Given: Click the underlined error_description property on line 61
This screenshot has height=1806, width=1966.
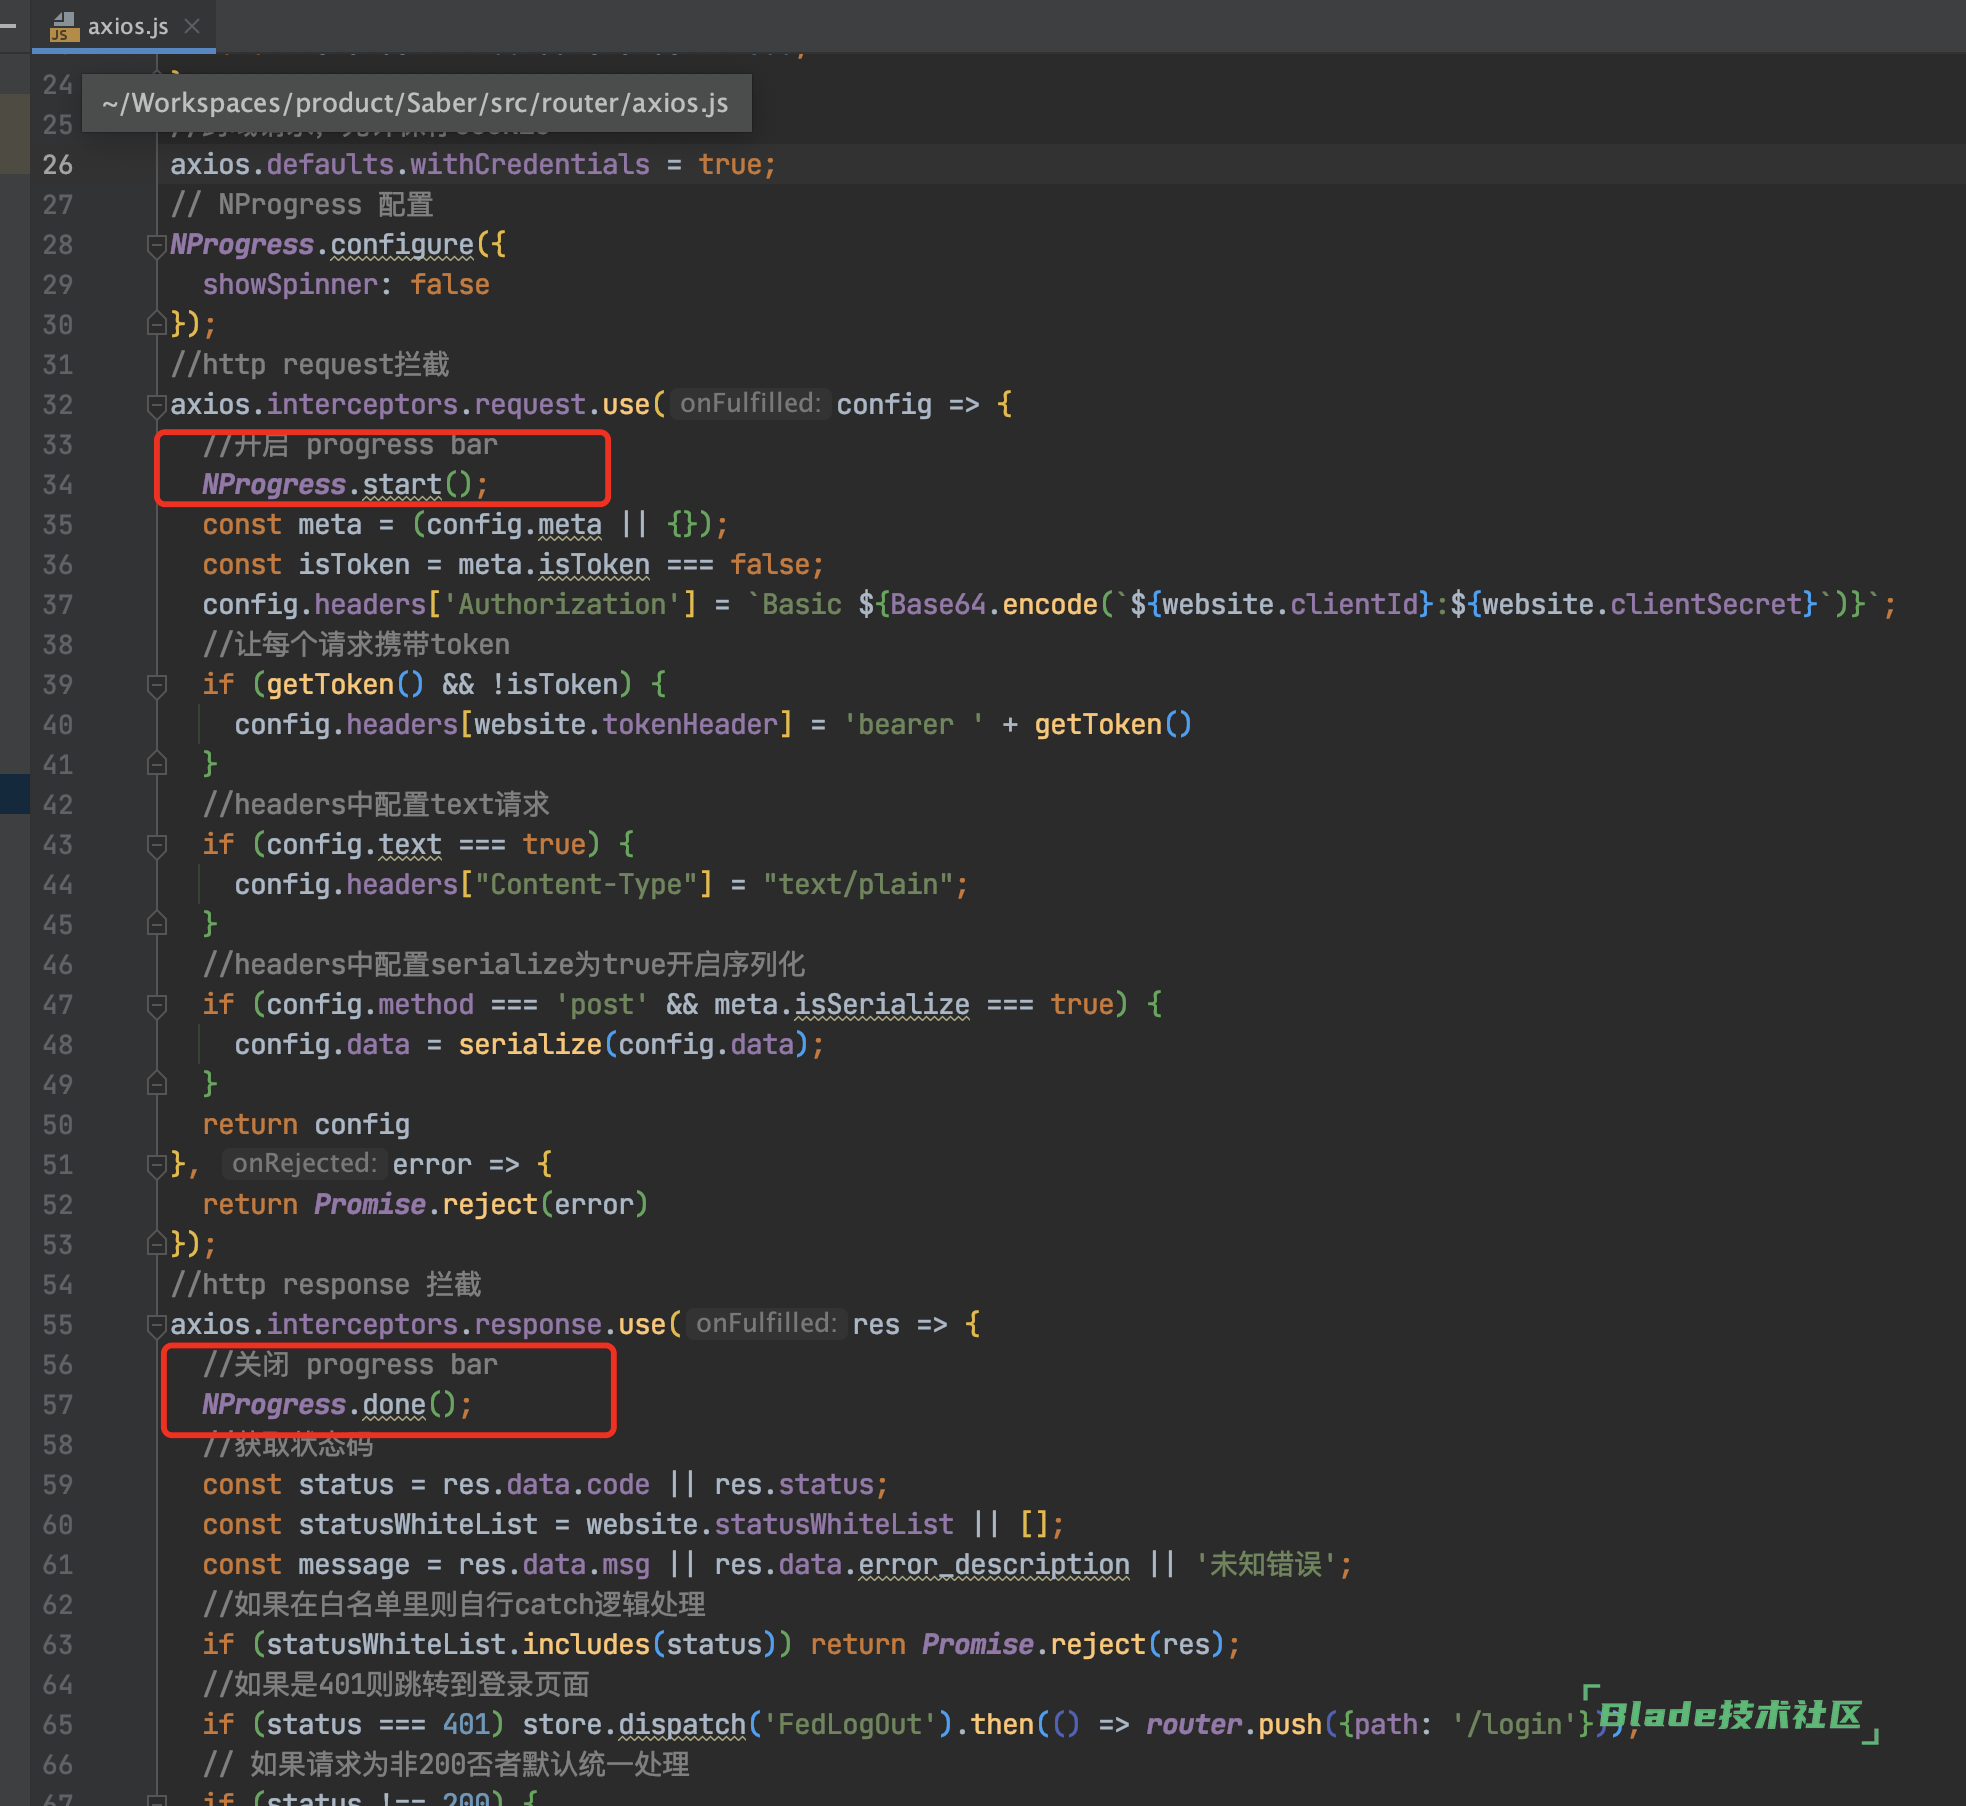Looking at the screenshot, I should pos(994,1564).
